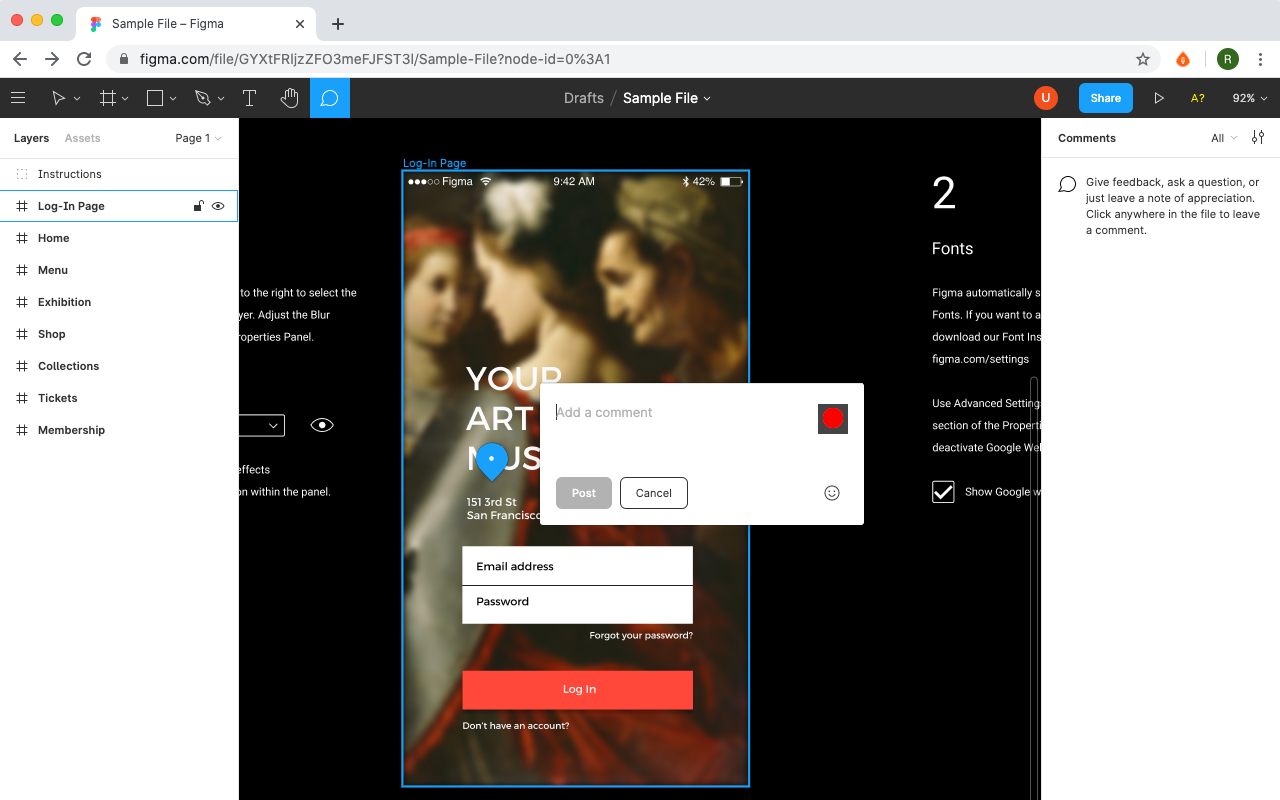The height and width of the screenshot is (800, 1280).
Task: Bookmark this page star icon
Action: [1143, 59]
